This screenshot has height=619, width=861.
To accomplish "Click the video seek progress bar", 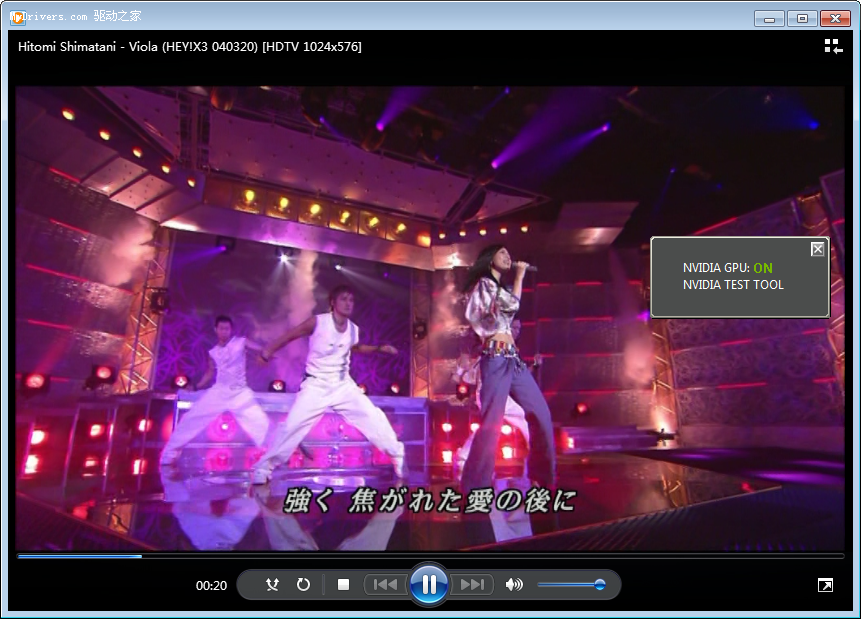I will point(430,556).
